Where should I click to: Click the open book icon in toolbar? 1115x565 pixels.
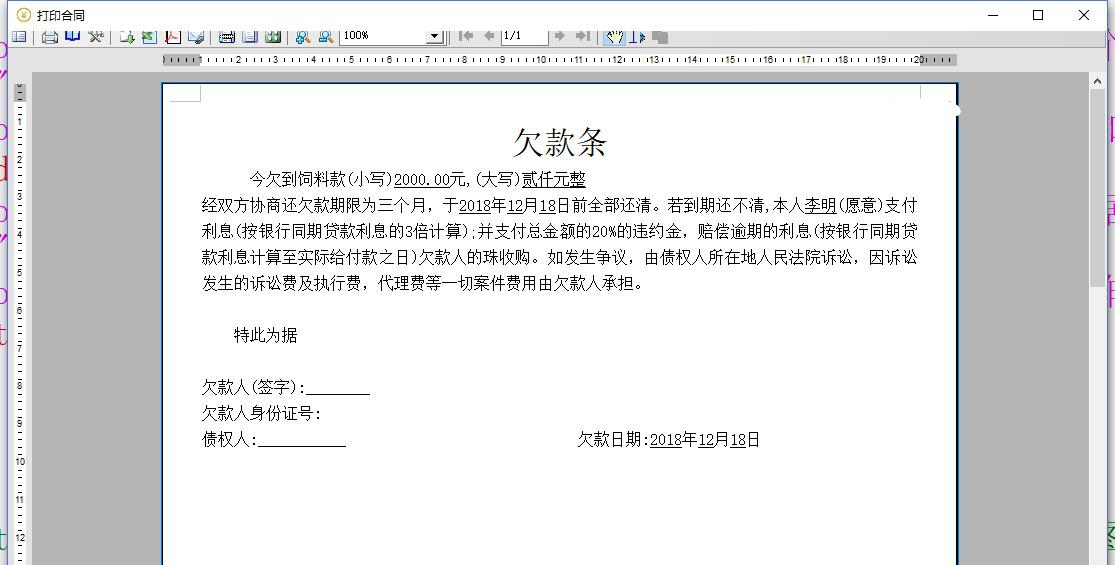point(73,36)
